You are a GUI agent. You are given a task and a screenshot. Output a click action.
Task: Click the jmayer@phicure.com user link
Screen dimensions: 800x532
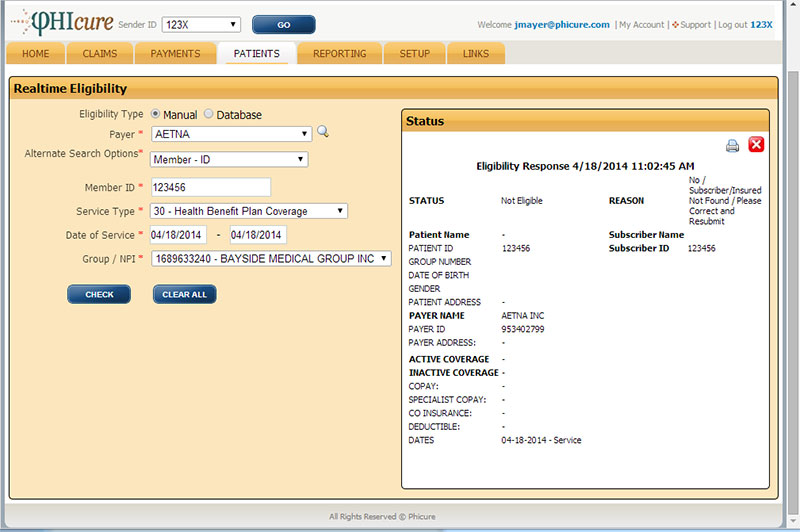tap(562, 24)
